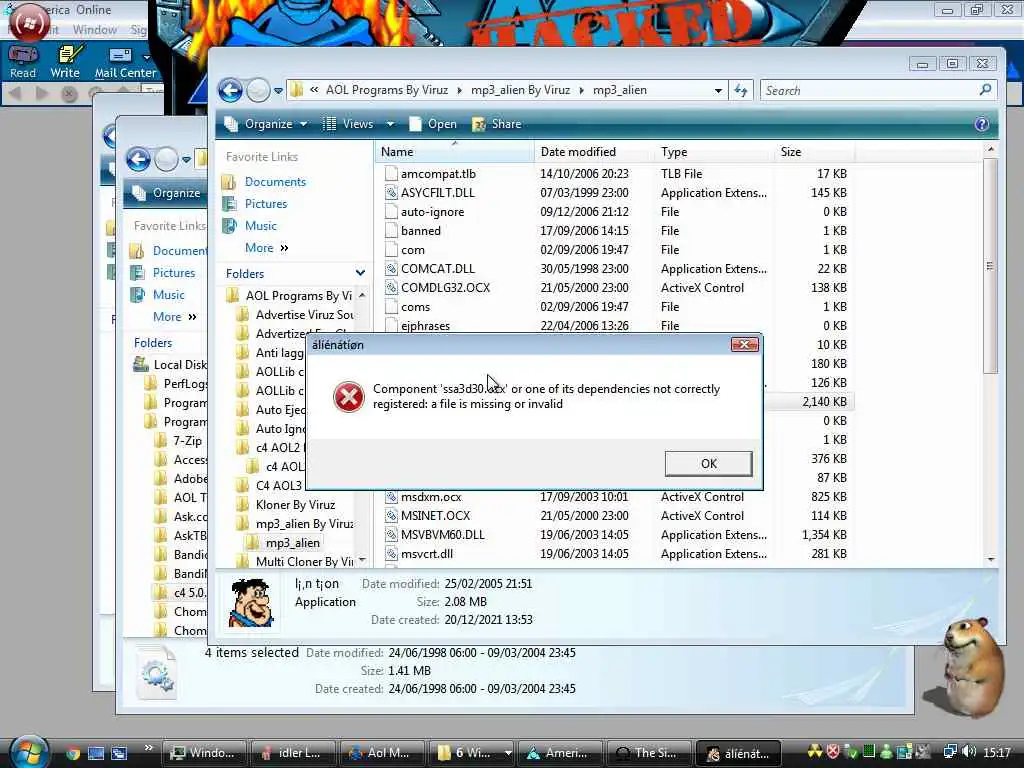
Task: Click Write in the AOL toolbar
Action: tap(65, 63)
